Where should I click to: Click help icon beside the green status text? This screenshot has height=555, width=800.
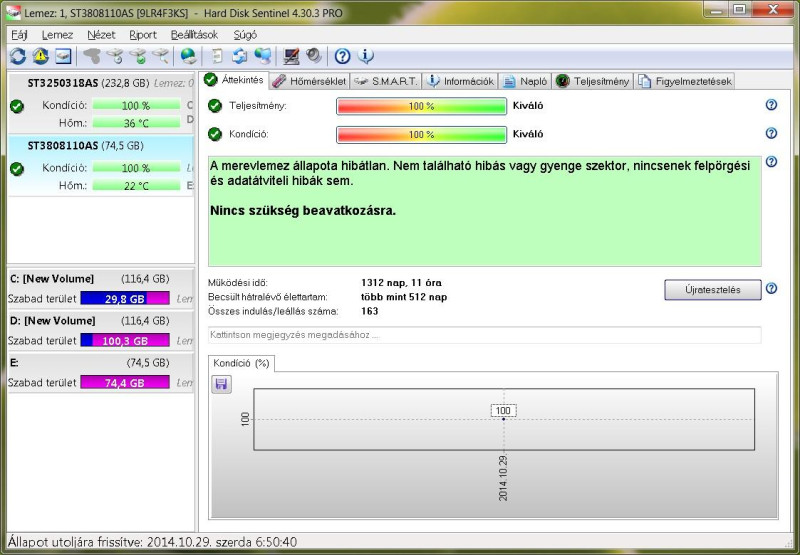tap(771, 162)
